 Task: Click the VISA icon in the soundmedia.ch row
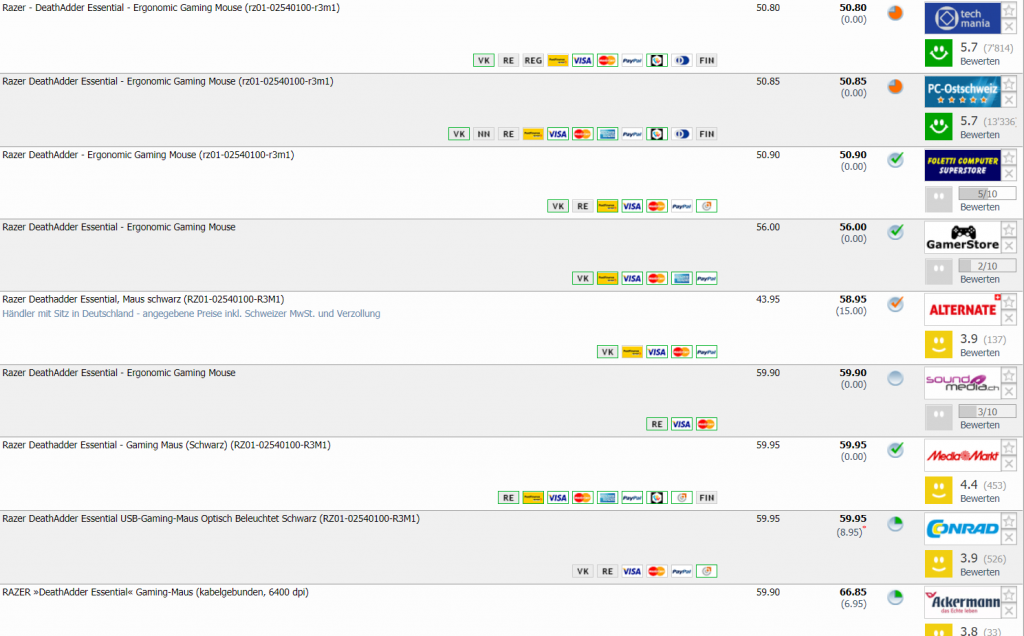click(x=681, y=424)
